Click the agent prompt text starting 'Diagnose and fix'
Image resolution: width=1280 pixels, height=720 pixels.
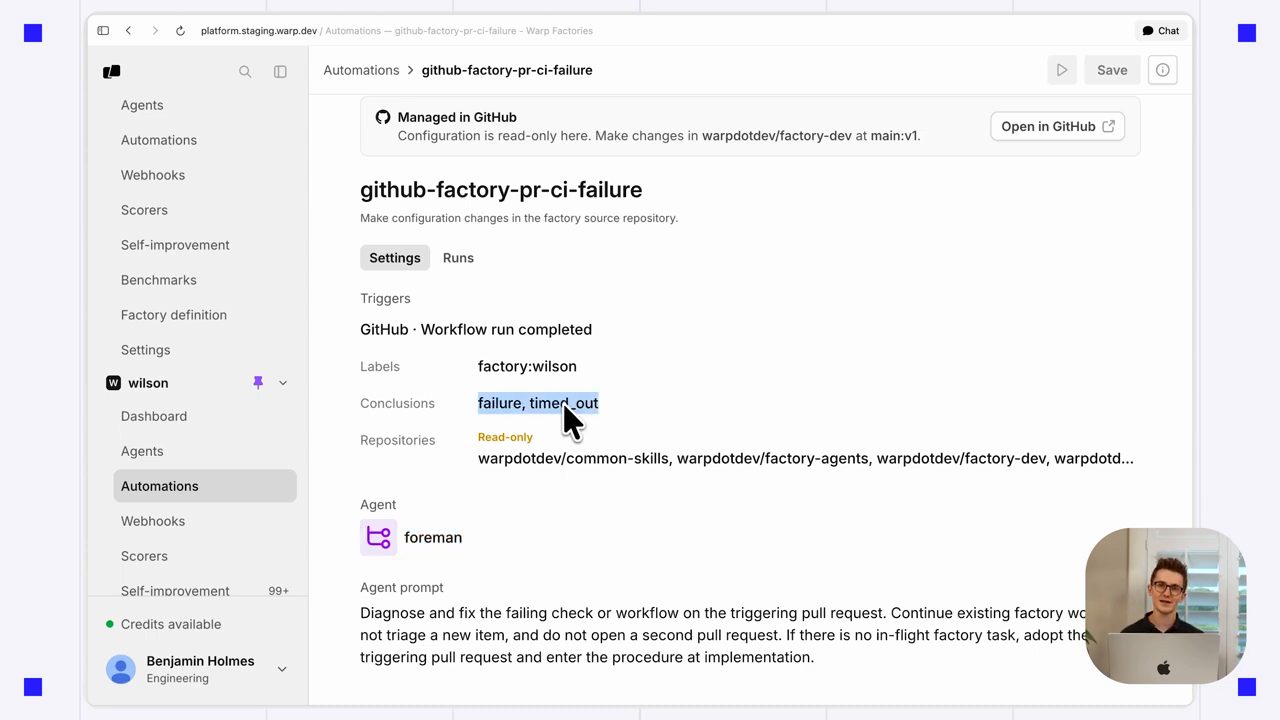tap(724, 635)
